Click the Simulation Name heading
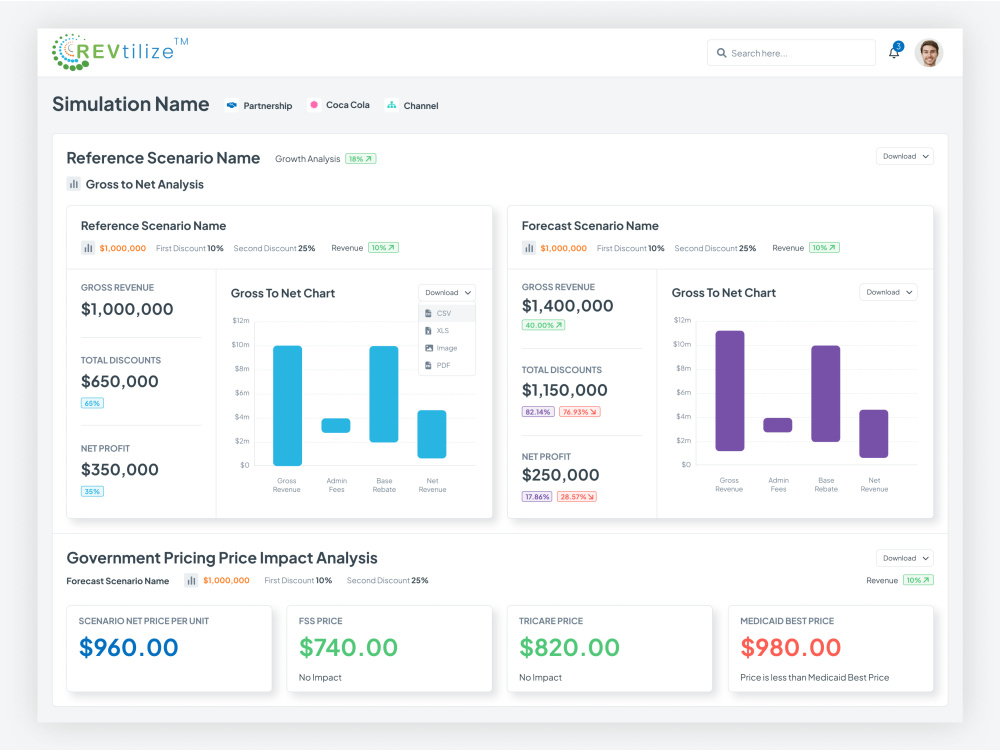Image resolution: width=1000 pixels, height=750 pixels. tap(131, 104)
